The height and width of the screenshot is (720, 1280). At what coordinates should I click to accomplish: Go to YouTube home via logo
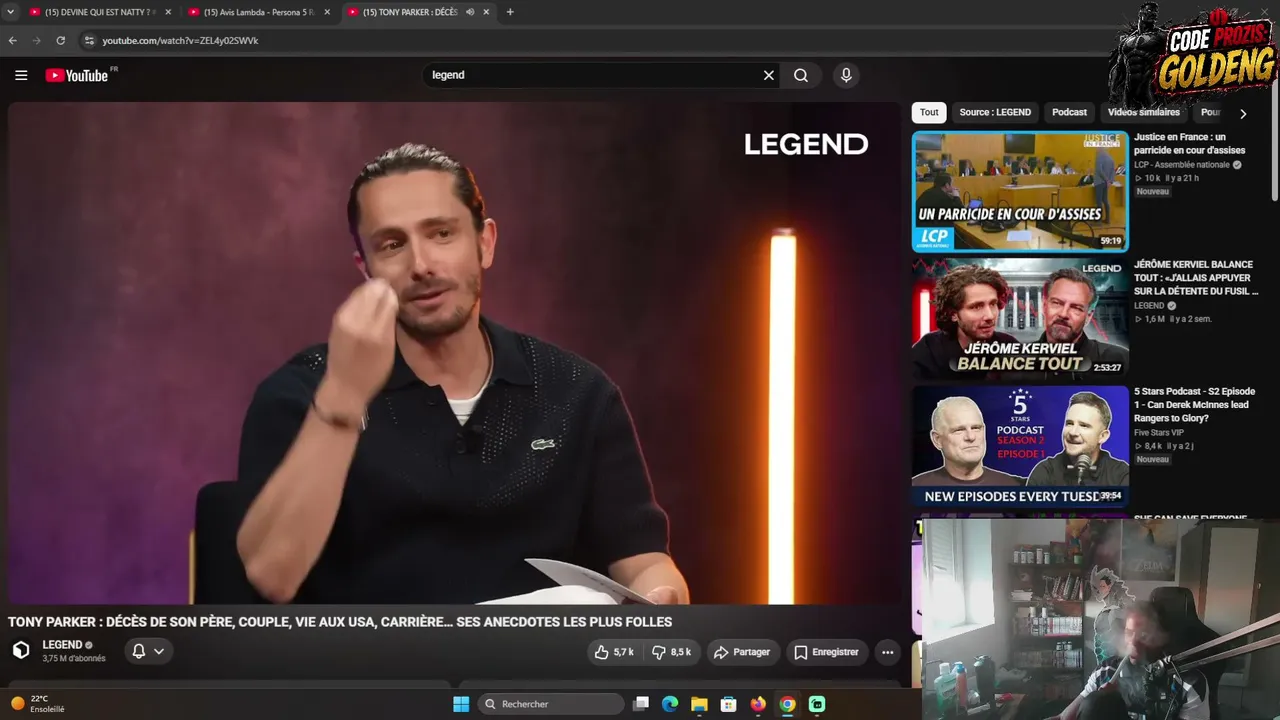click(x=77, y=75)
